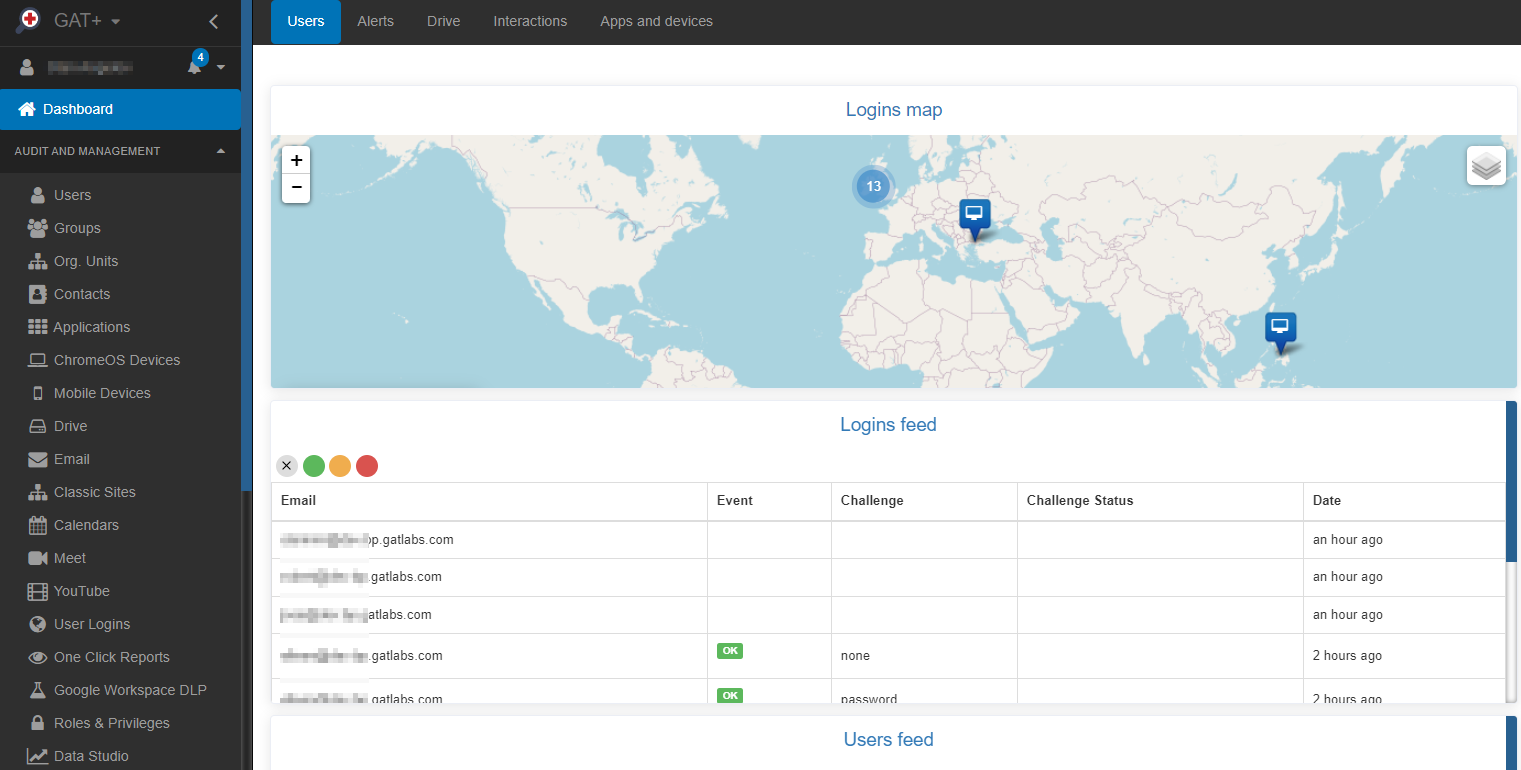
Task: Click the YouTube film strip icon
Action: click(38, 591)
